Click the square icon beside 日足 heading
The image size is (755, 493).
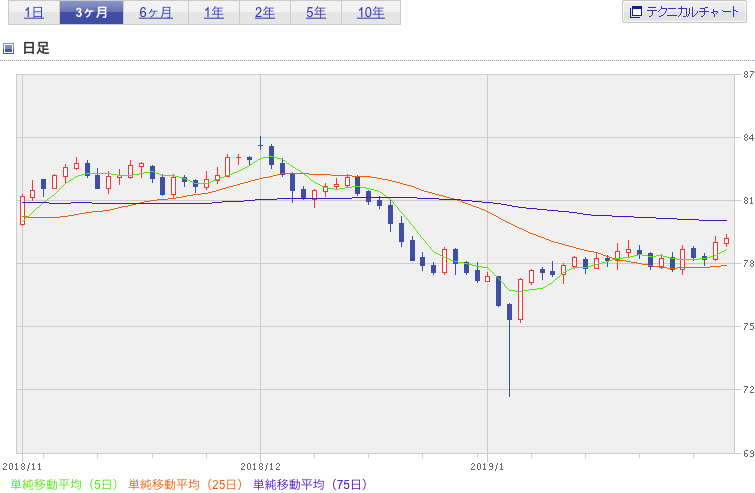8,48
